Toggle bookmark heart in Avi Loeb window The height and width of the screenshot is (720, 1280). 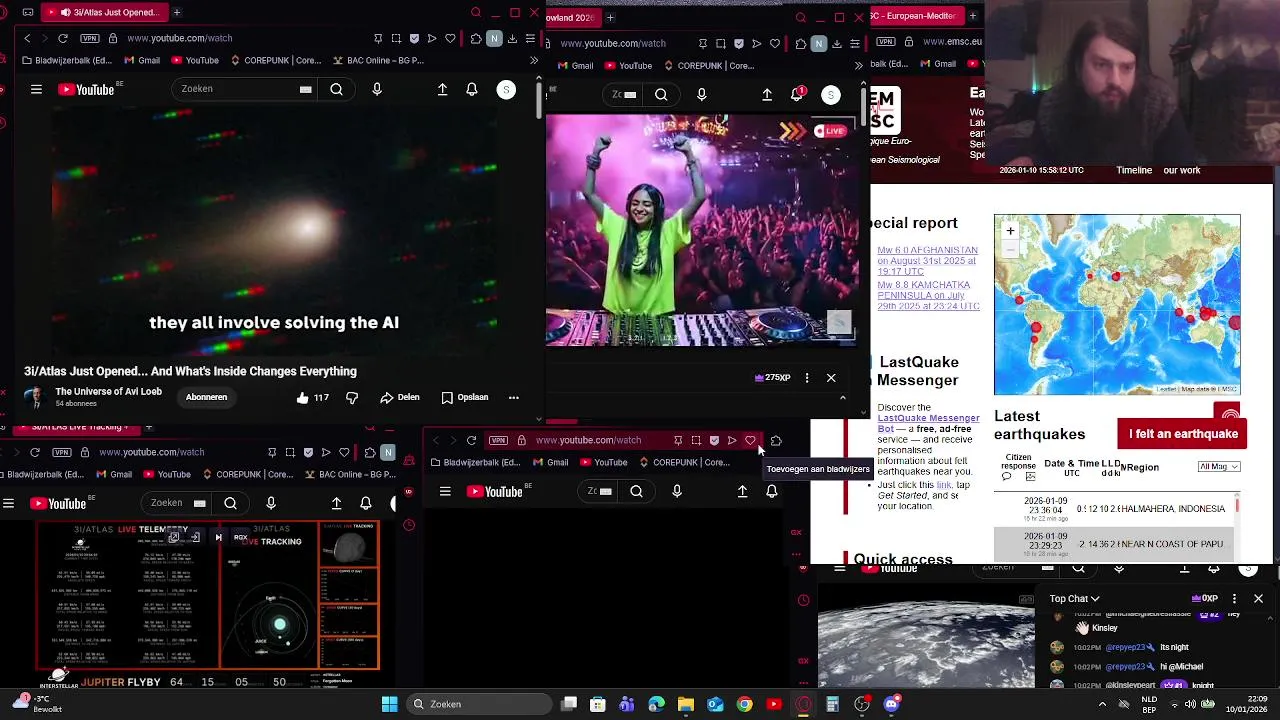[450, 38]
